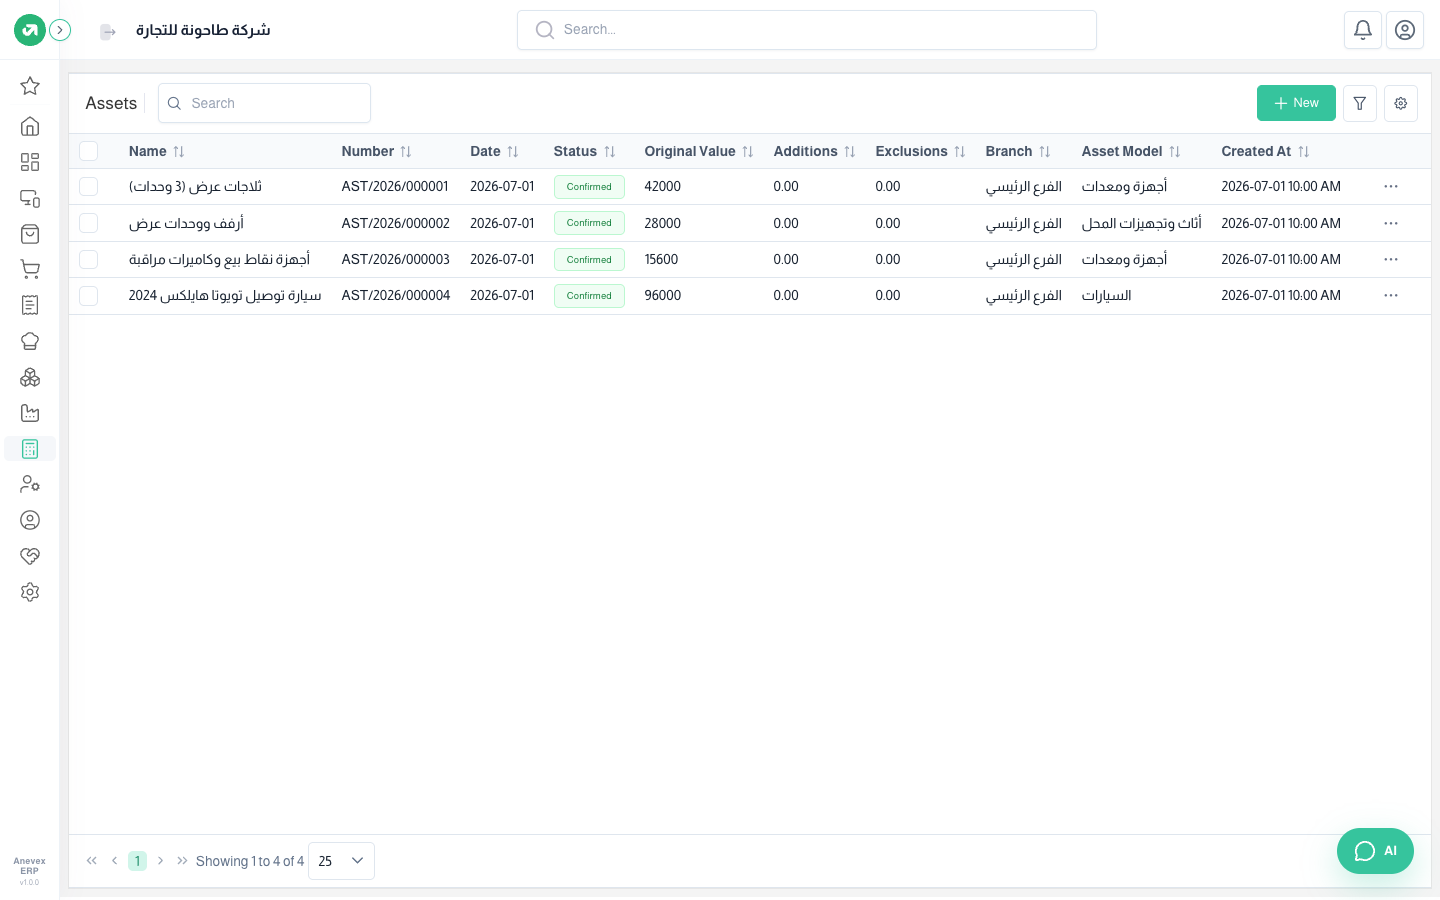This screenshot has height=900, width=1440.
Task: Open the dashboard grid icon in sidebar
Action: coord(30,162)
